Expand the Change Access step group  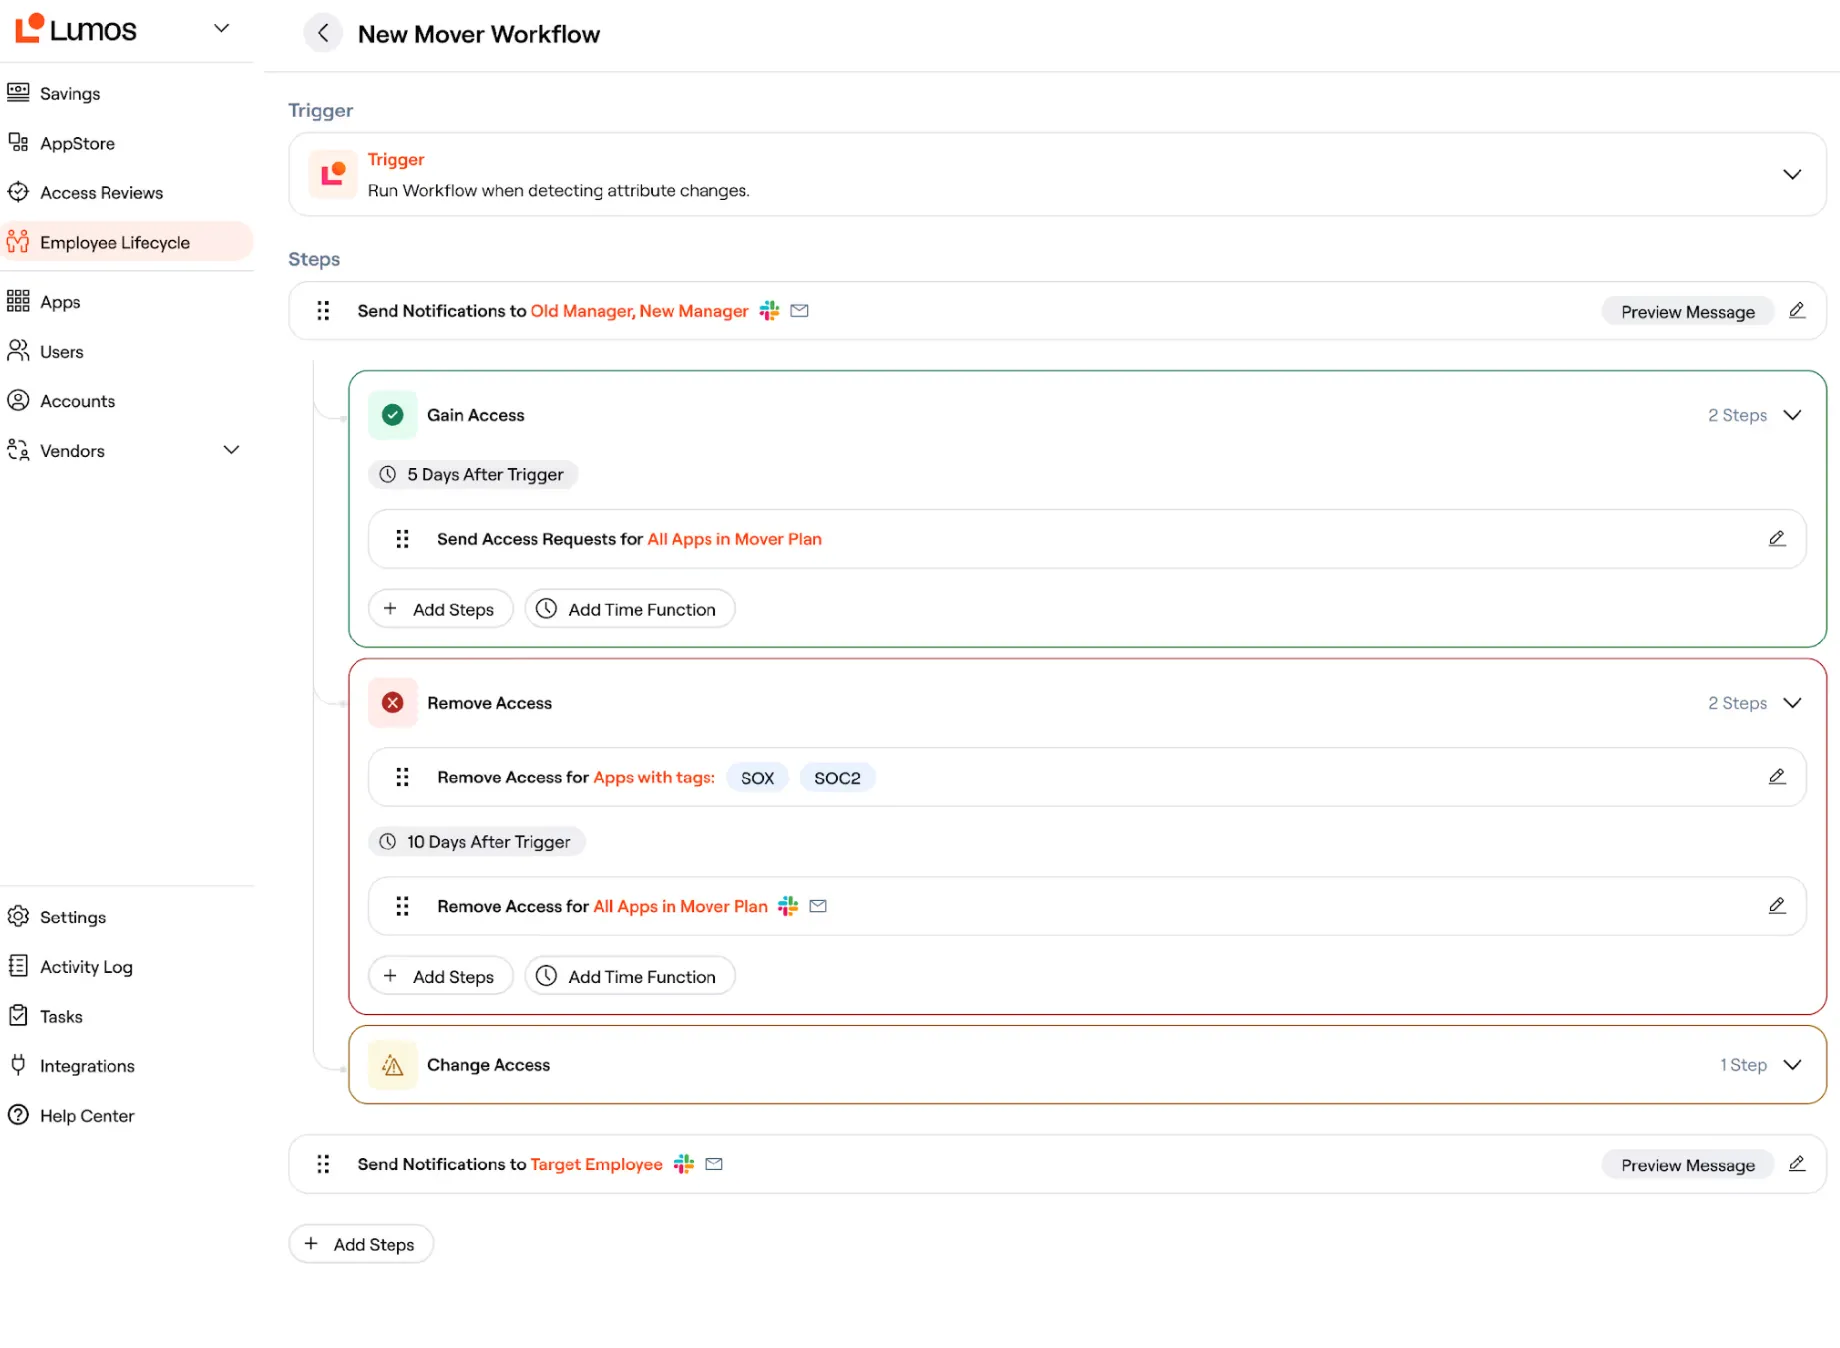pos(1792,1065)
